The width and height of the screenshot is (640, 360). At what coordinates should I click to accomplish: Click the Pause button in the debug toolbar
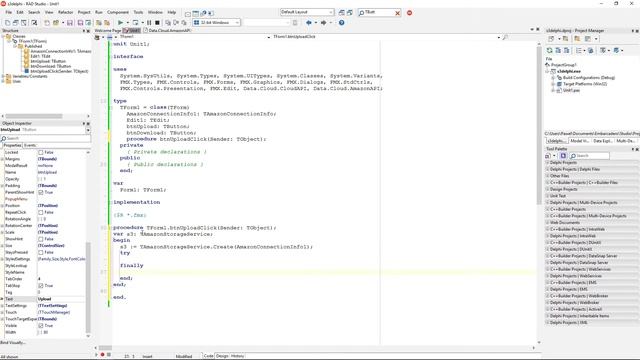(x=149, y=23)
